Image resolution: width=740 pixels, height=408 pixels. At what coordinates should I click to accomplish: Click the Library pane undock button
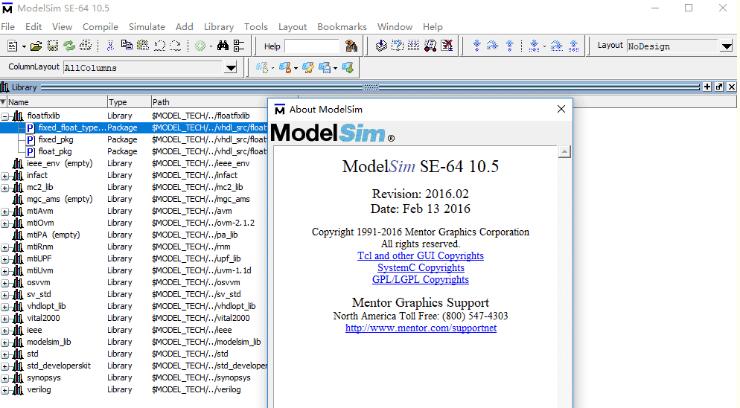pos(719,87)
